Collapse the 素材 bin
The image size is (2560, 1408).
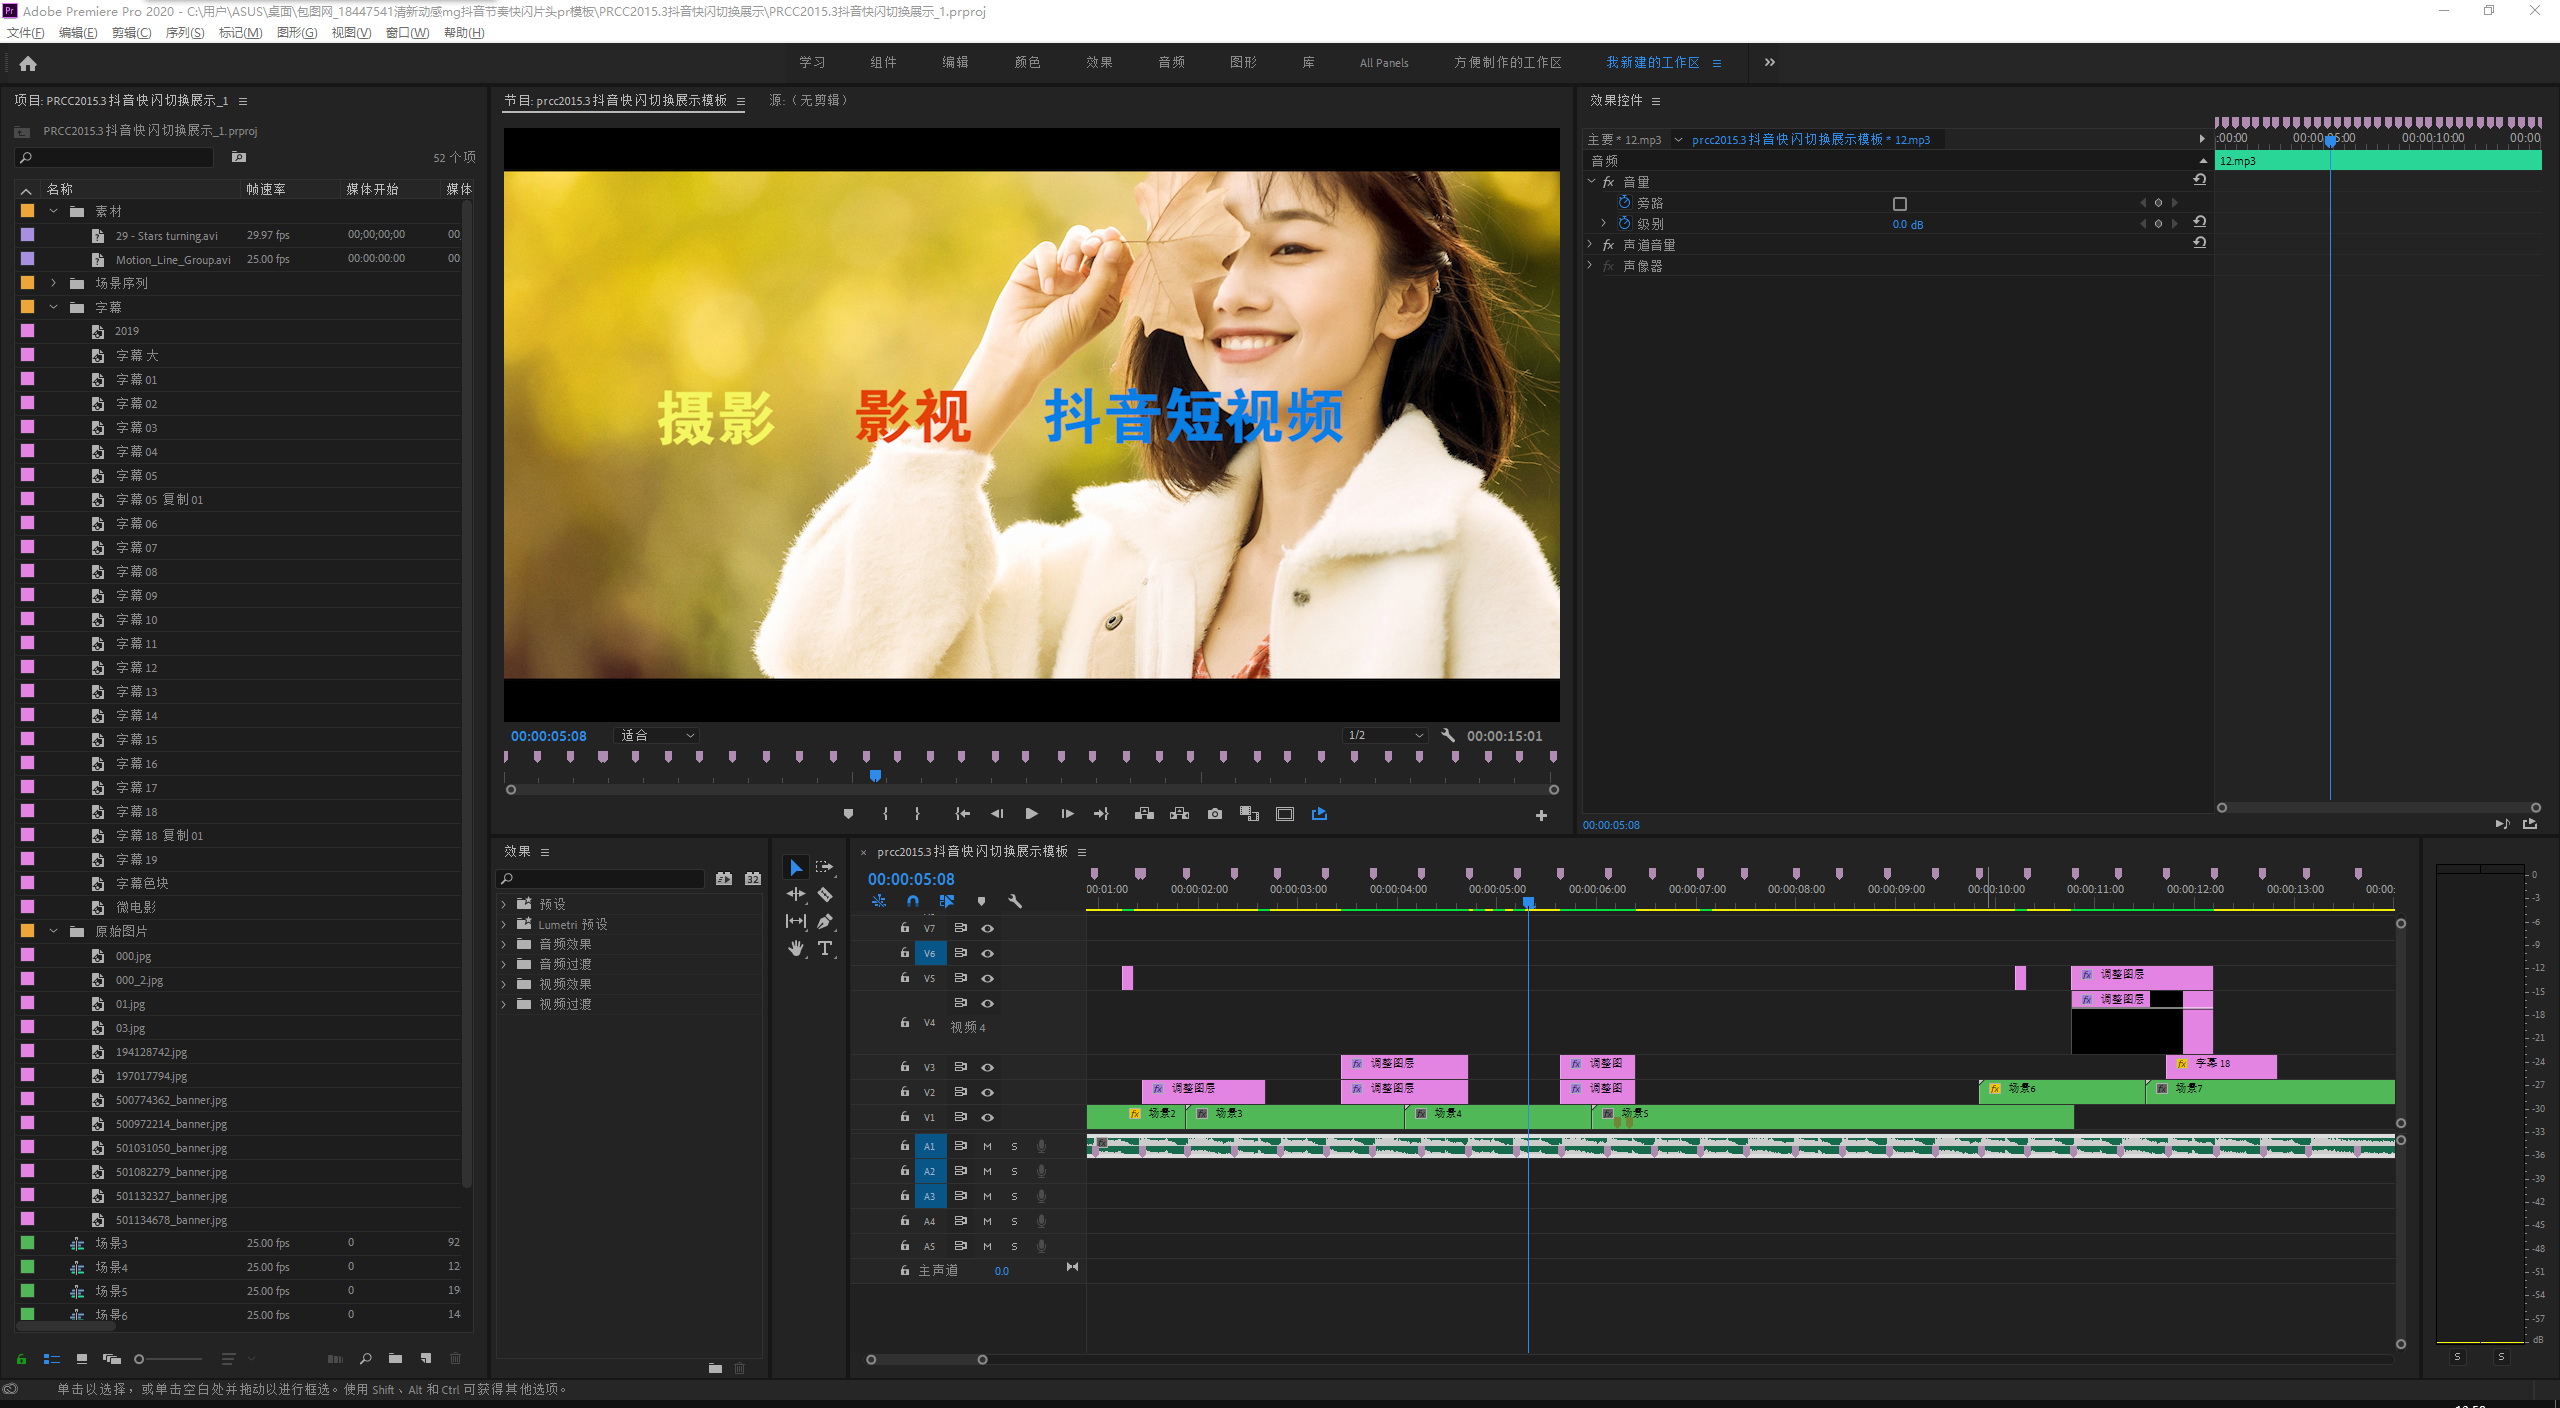54,211
